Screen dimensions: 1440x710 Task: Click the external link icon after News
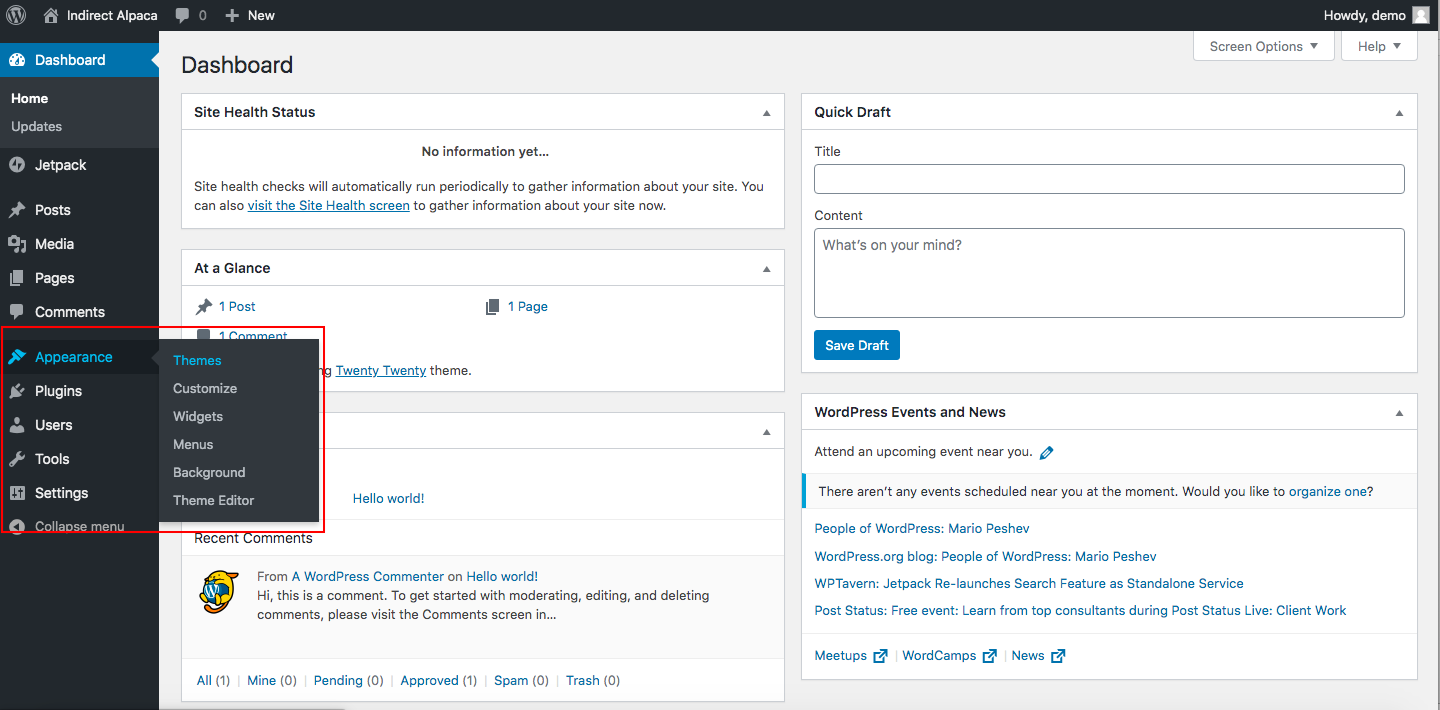pyautogui.click(x=1058, y=656)
